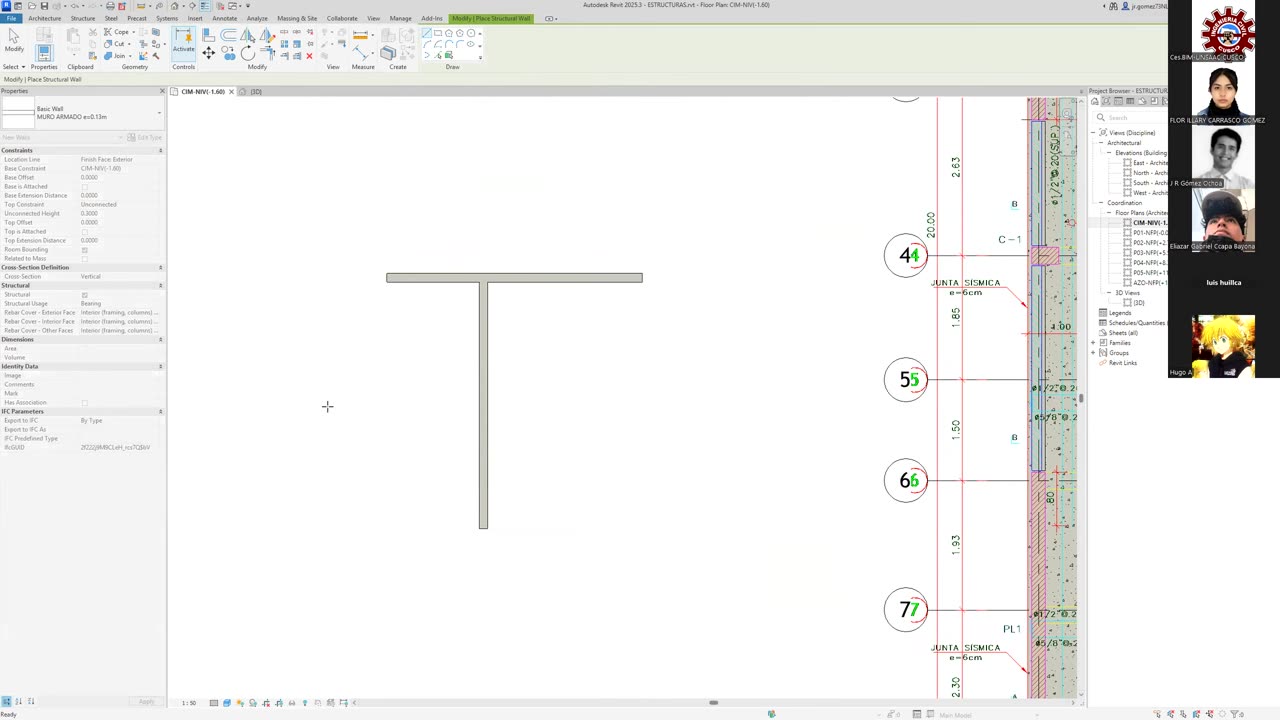Open the File menu
The width and height of the screenshot is (1280, 720).
[x=11, y=18]
